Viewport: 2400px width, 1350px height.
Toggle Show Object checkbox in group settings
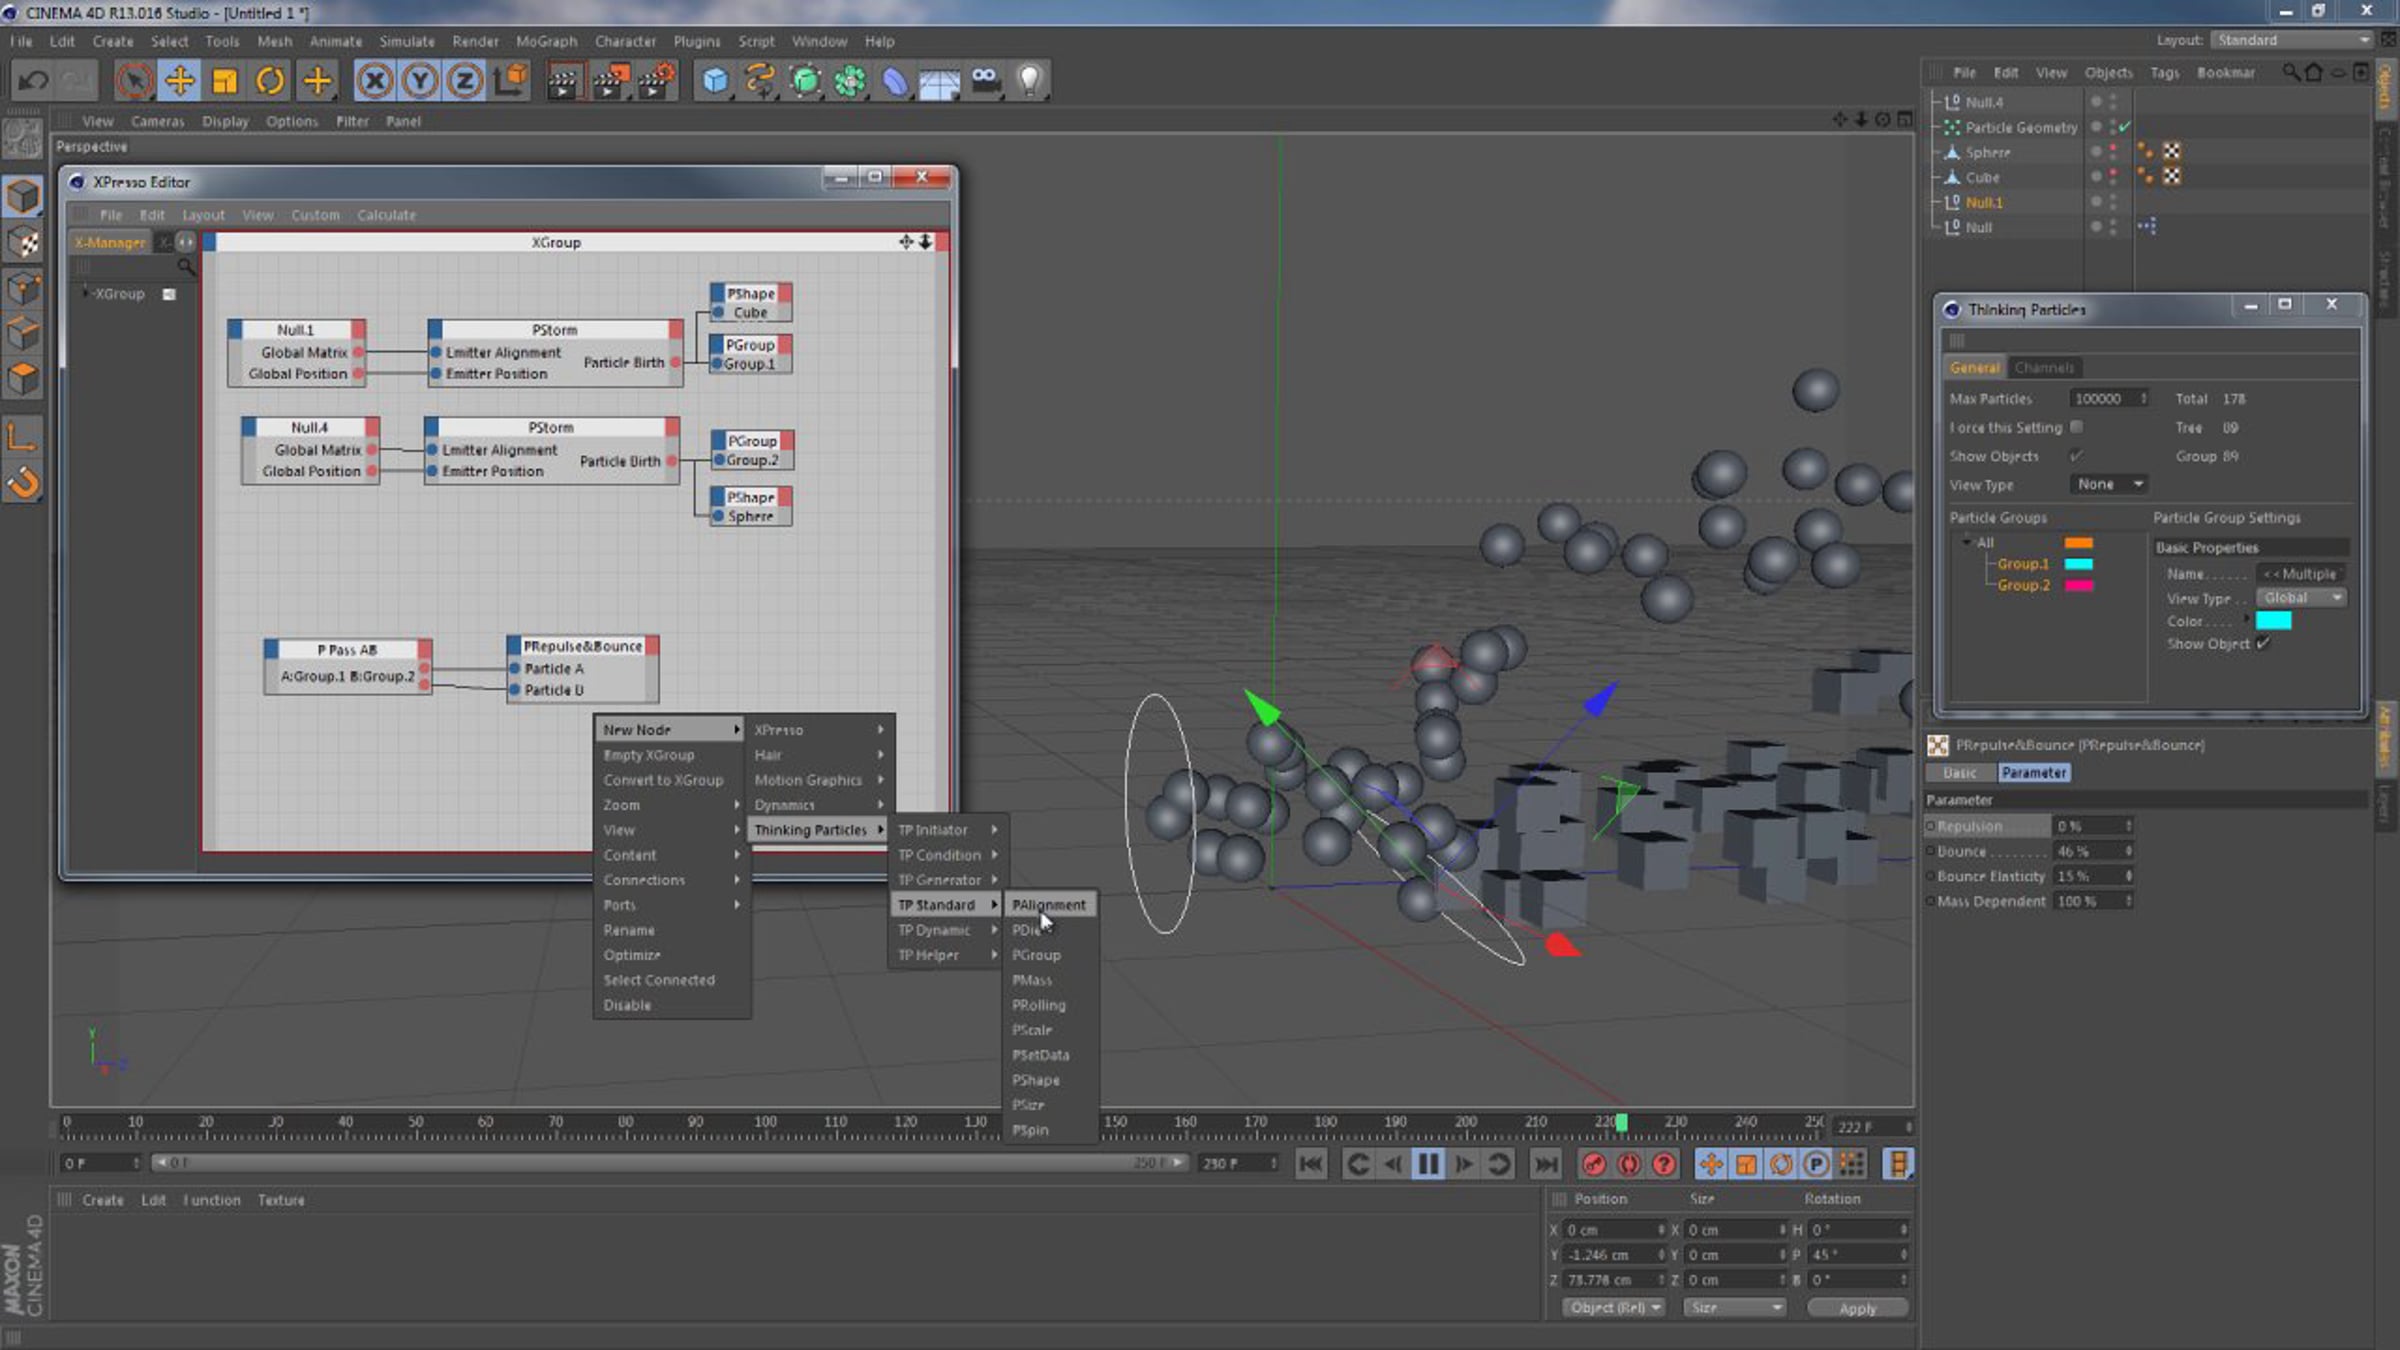pyautogui.click(x=2263, y=644)
